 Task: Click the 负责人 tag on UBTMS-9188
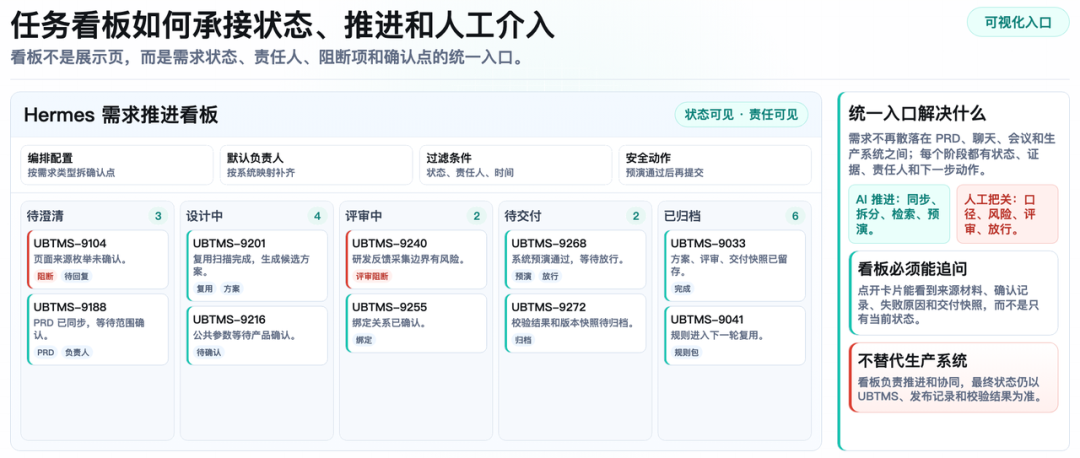[77, 352]
